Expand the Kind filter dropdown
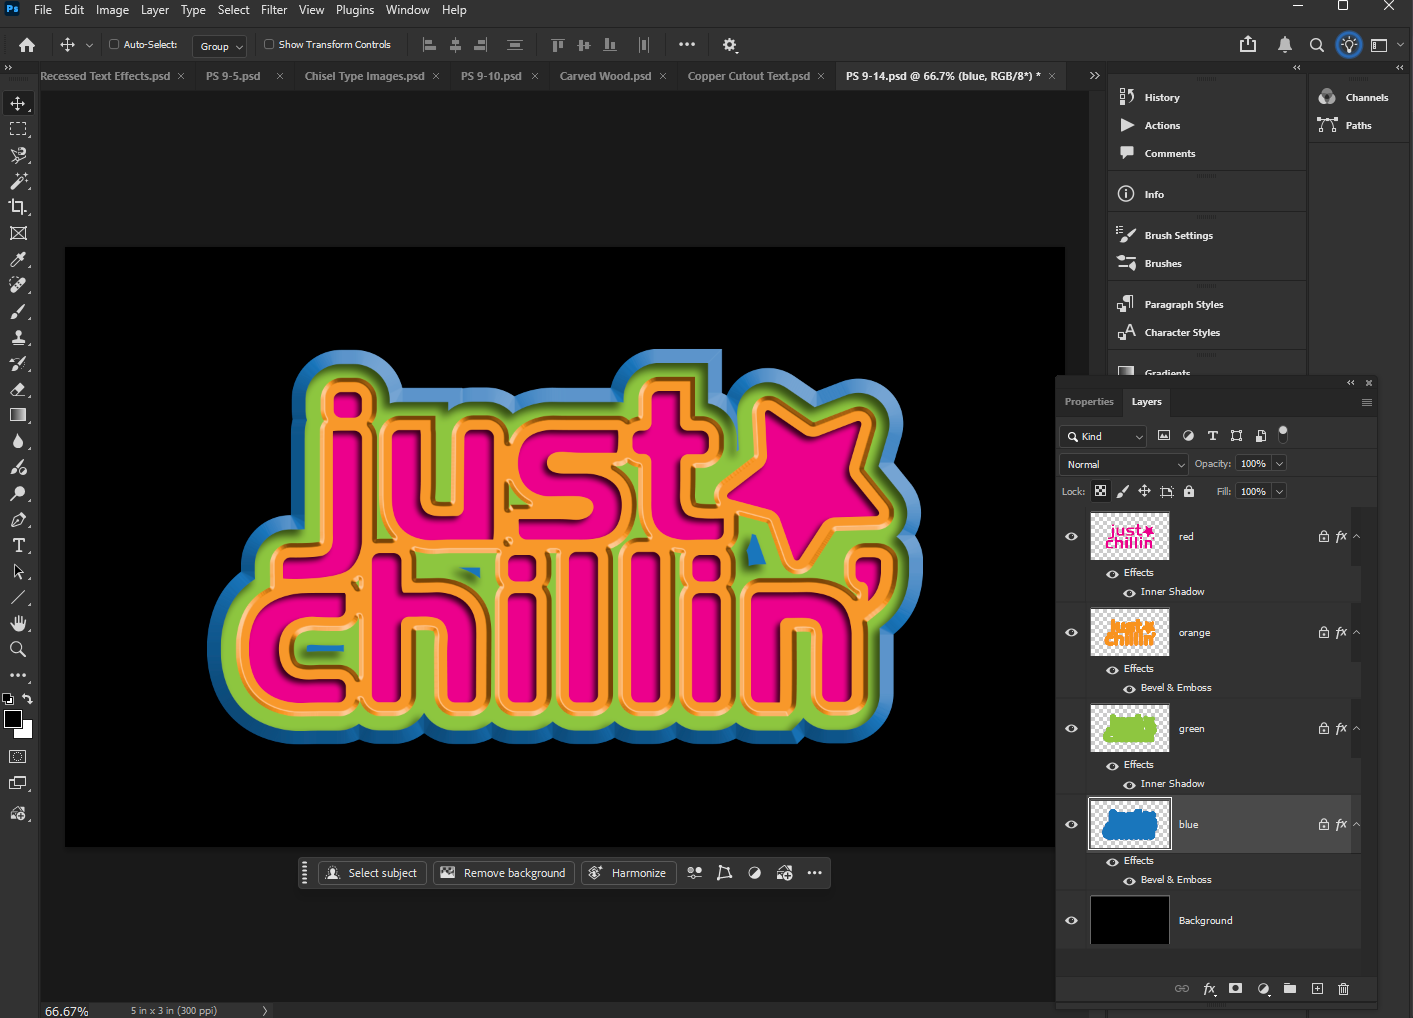This screenshot has width=1413, height=1018. [1140, 436]
